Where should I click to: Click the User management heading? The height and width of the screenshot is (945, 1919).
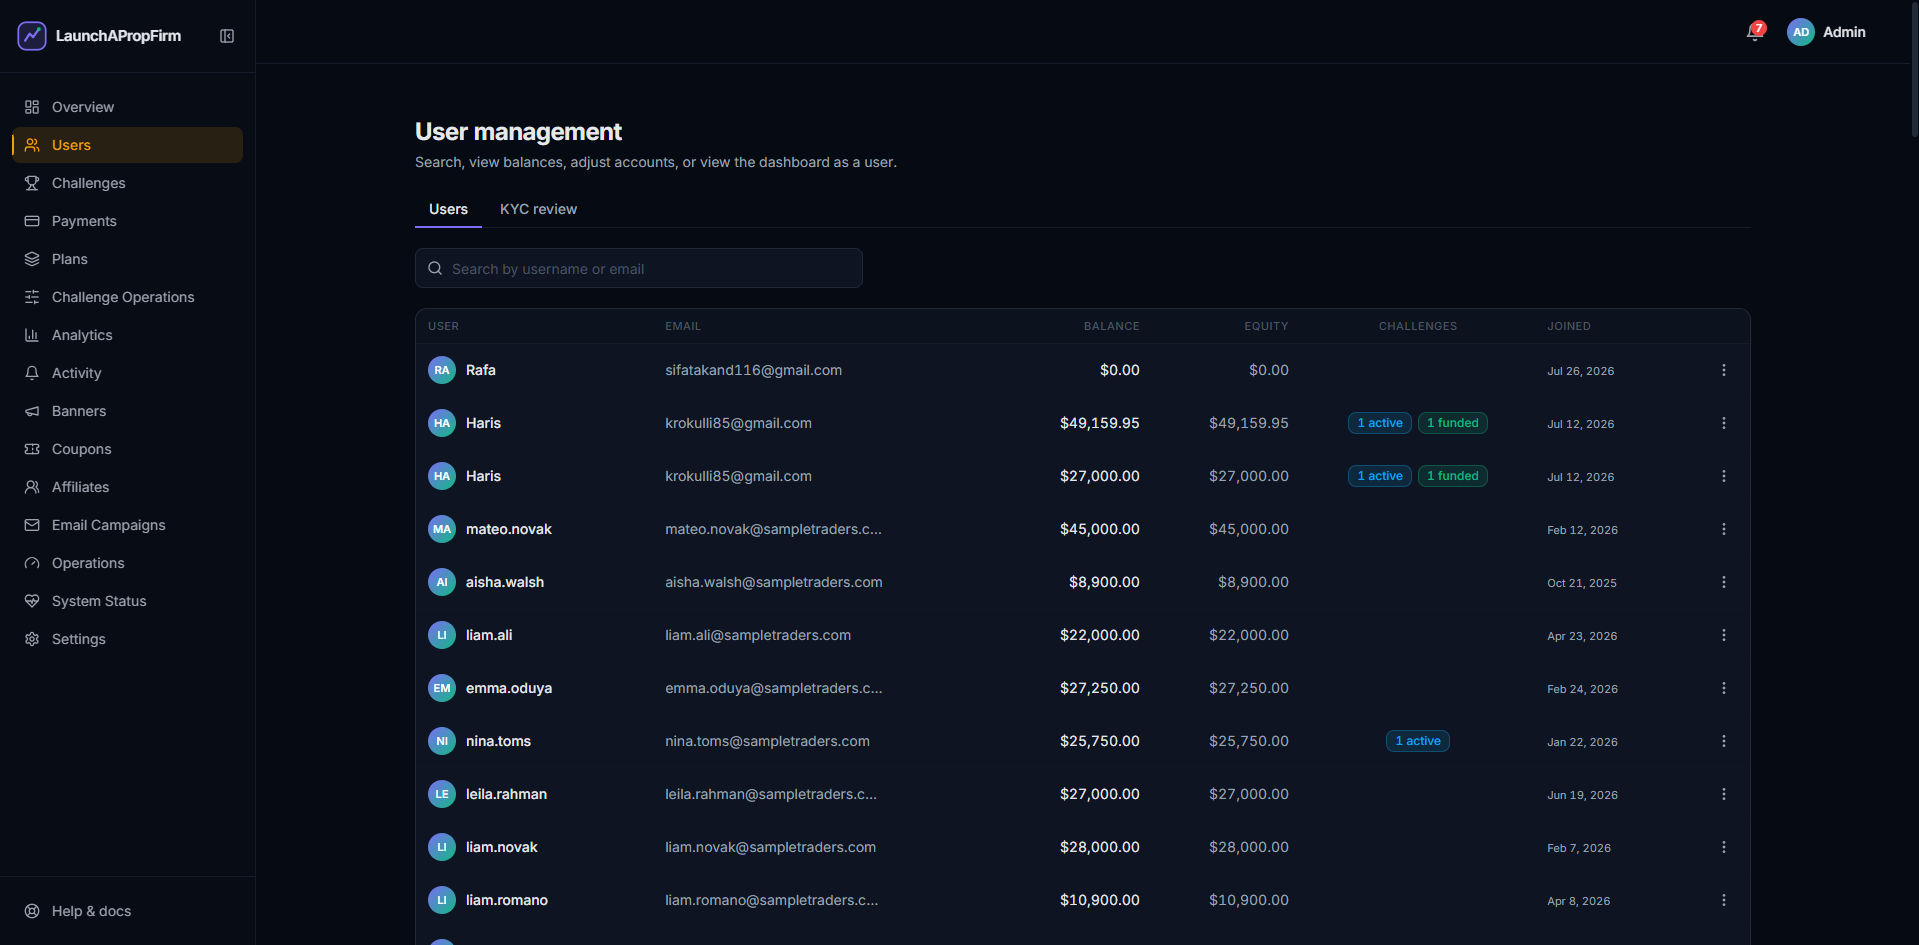click(518, 132)
